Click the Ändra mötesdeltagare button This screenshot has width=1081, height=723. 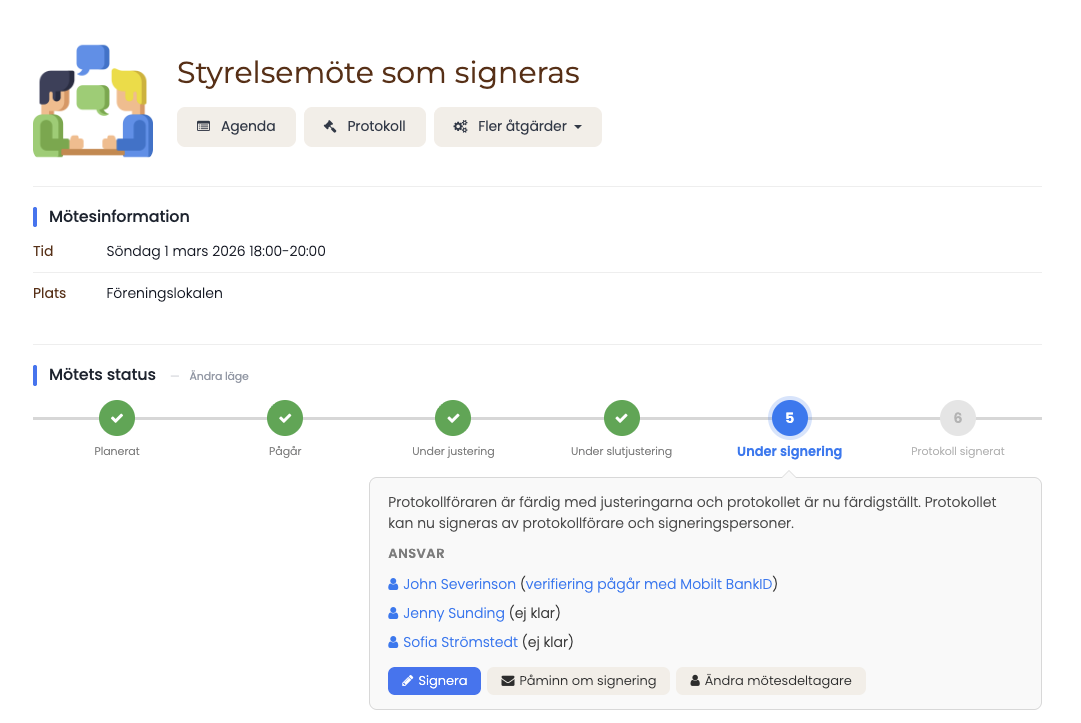[771, 681]
